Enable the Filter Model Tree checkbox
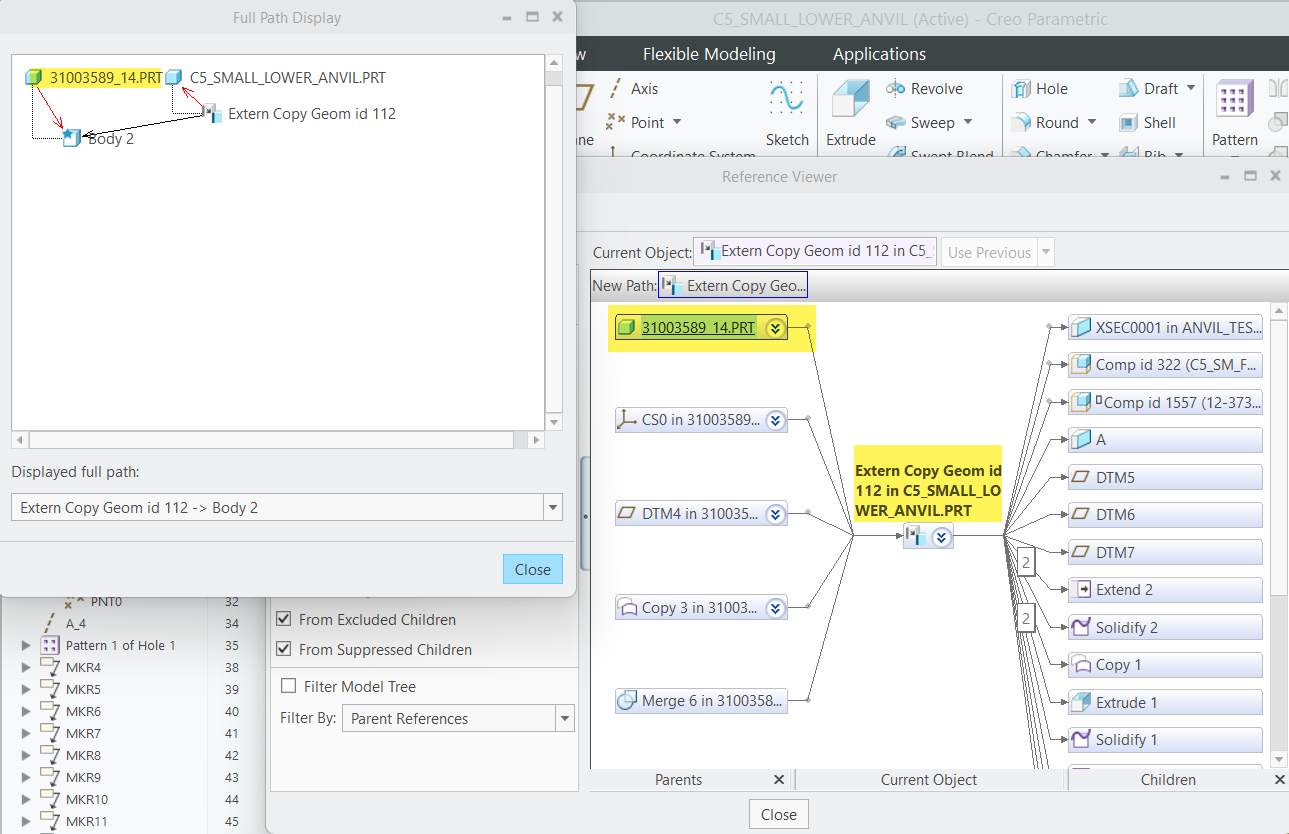The height and width of the screenshot is (834, 1289). click(x=289, y=684)
